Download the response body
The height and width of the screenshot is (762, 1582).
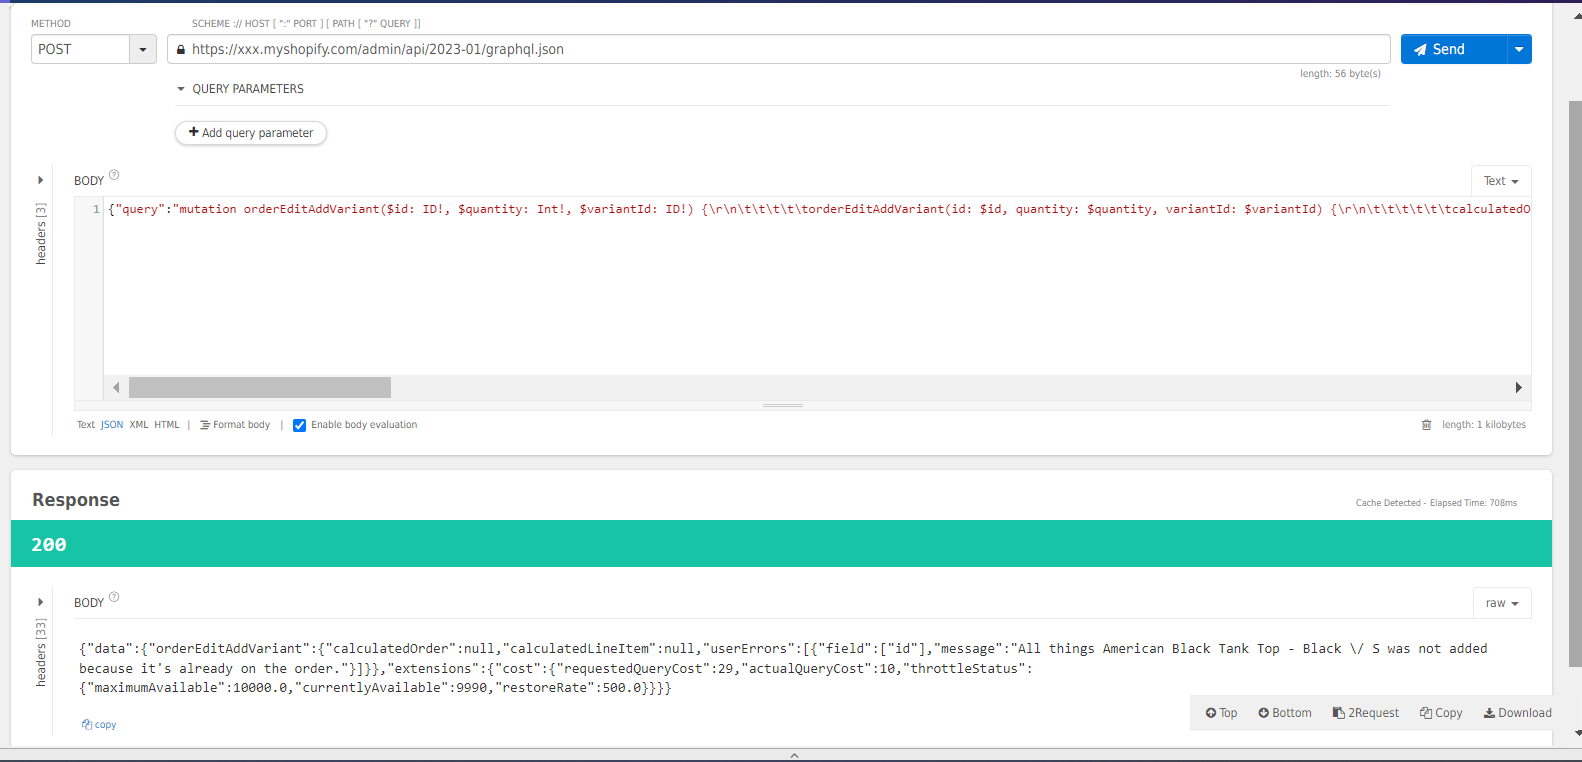[x=1517, y=713]
